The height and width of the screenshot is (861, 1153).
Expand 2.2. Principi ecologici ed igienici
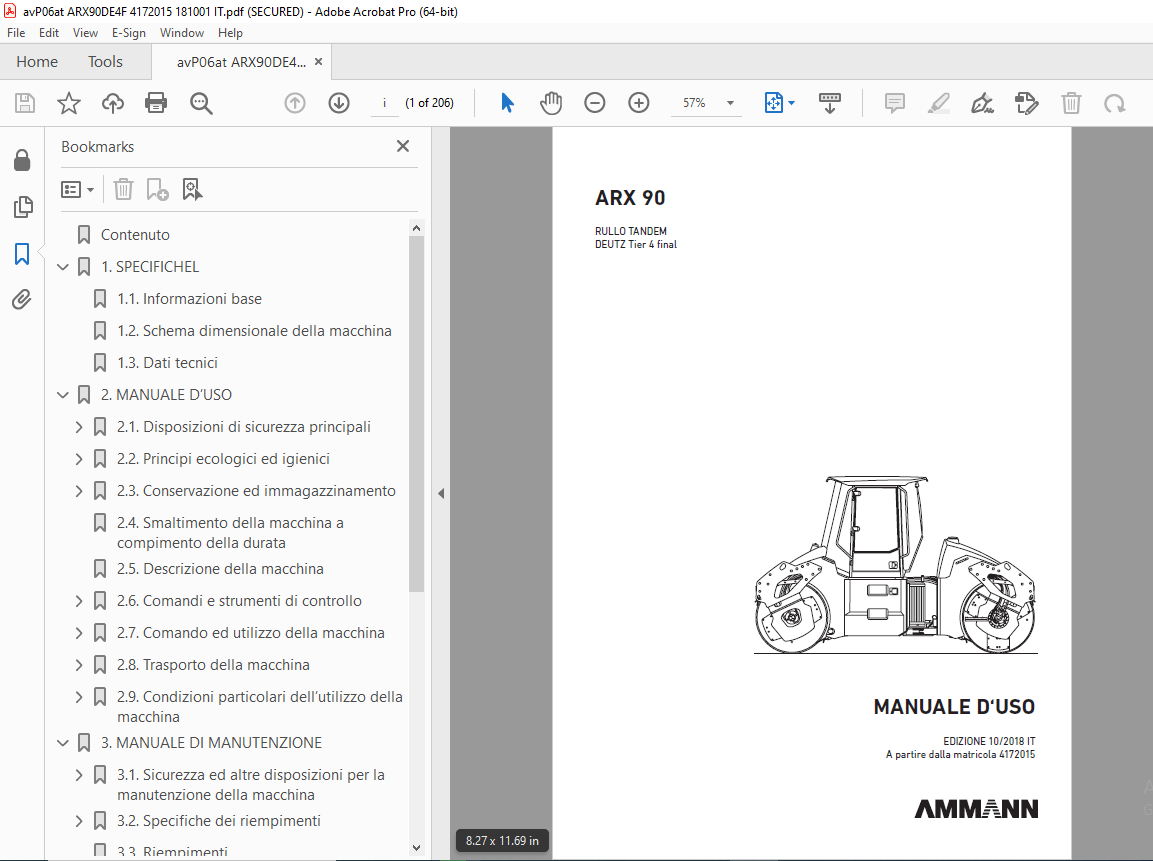(x=79, y=459)
